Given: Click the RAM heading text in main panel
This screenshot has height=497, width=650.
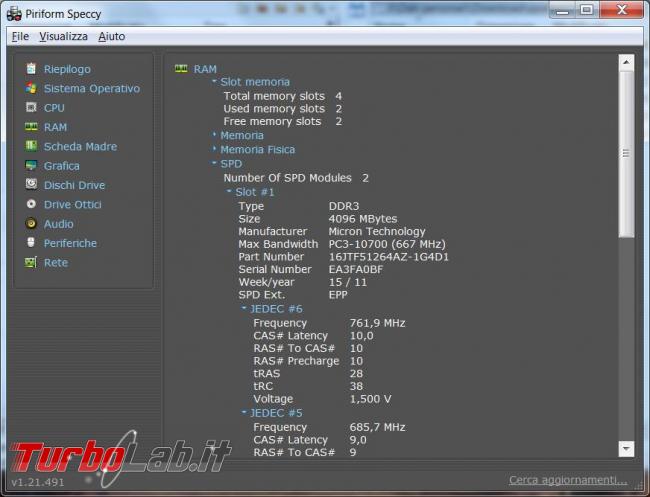Looking at the screenshot, I should 205,69.
